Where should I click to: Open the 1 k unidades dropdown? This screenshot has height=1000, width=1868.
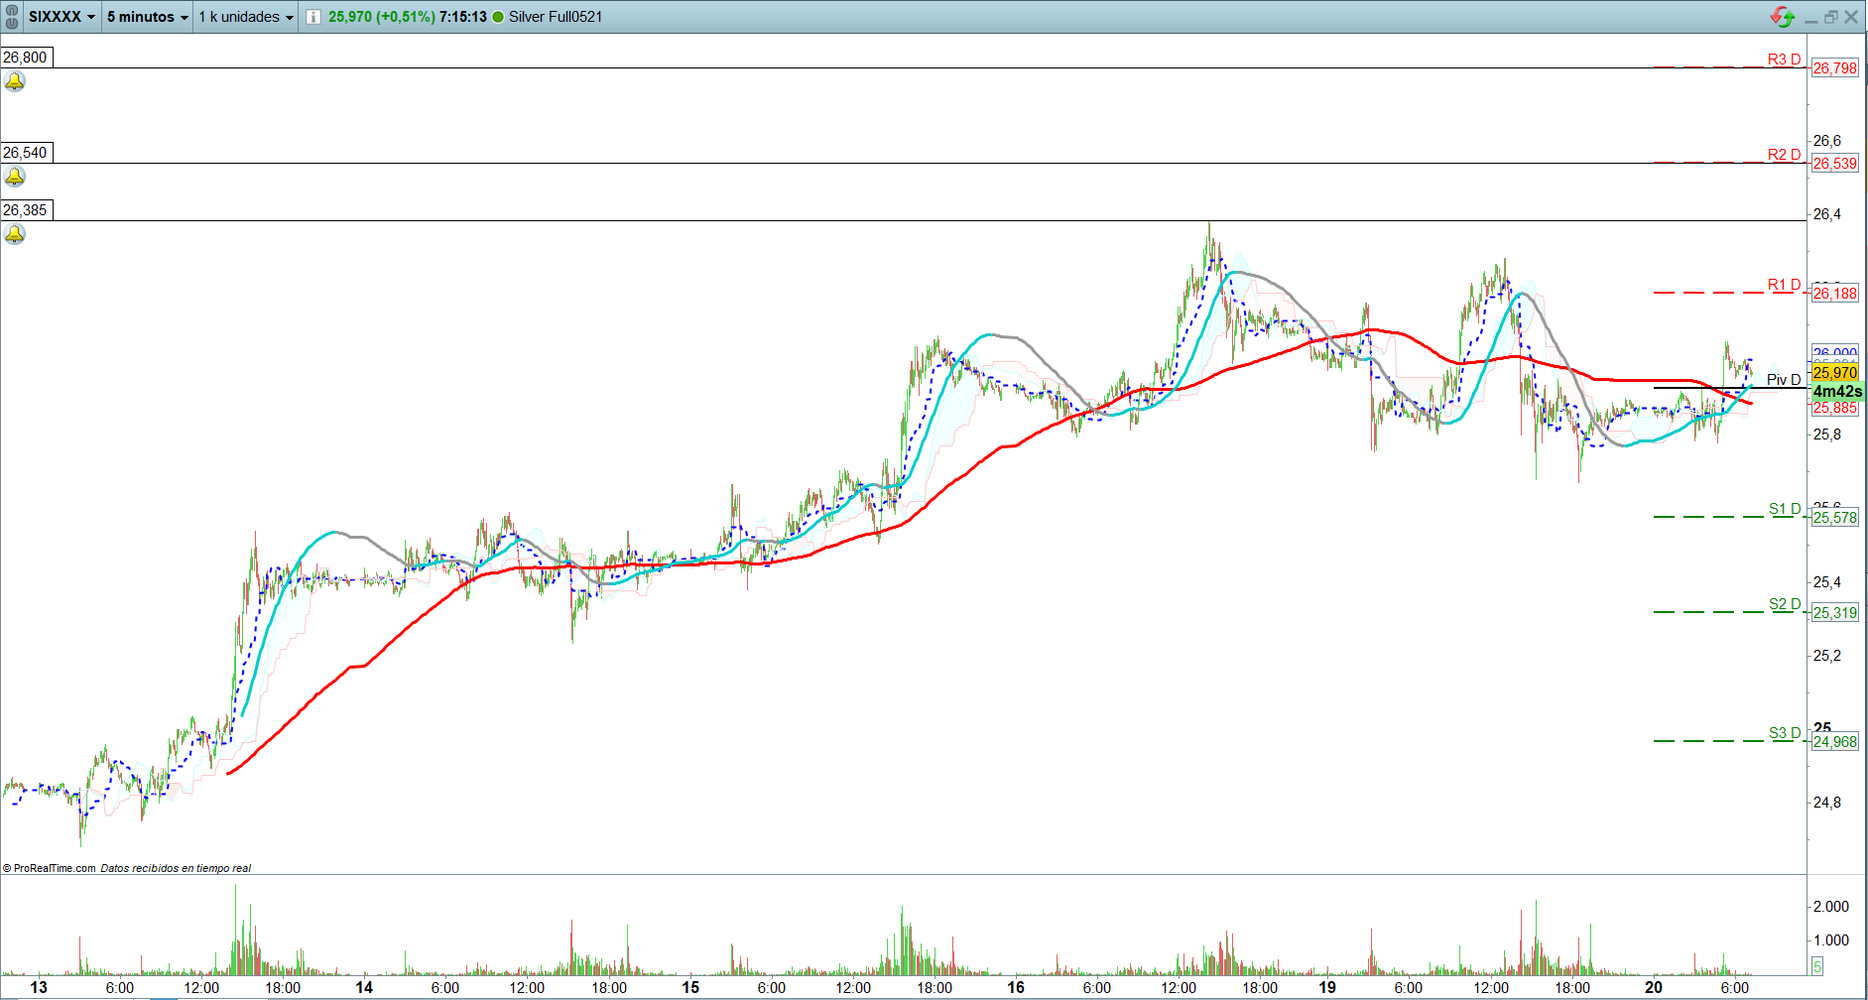(x=246, y=17)
